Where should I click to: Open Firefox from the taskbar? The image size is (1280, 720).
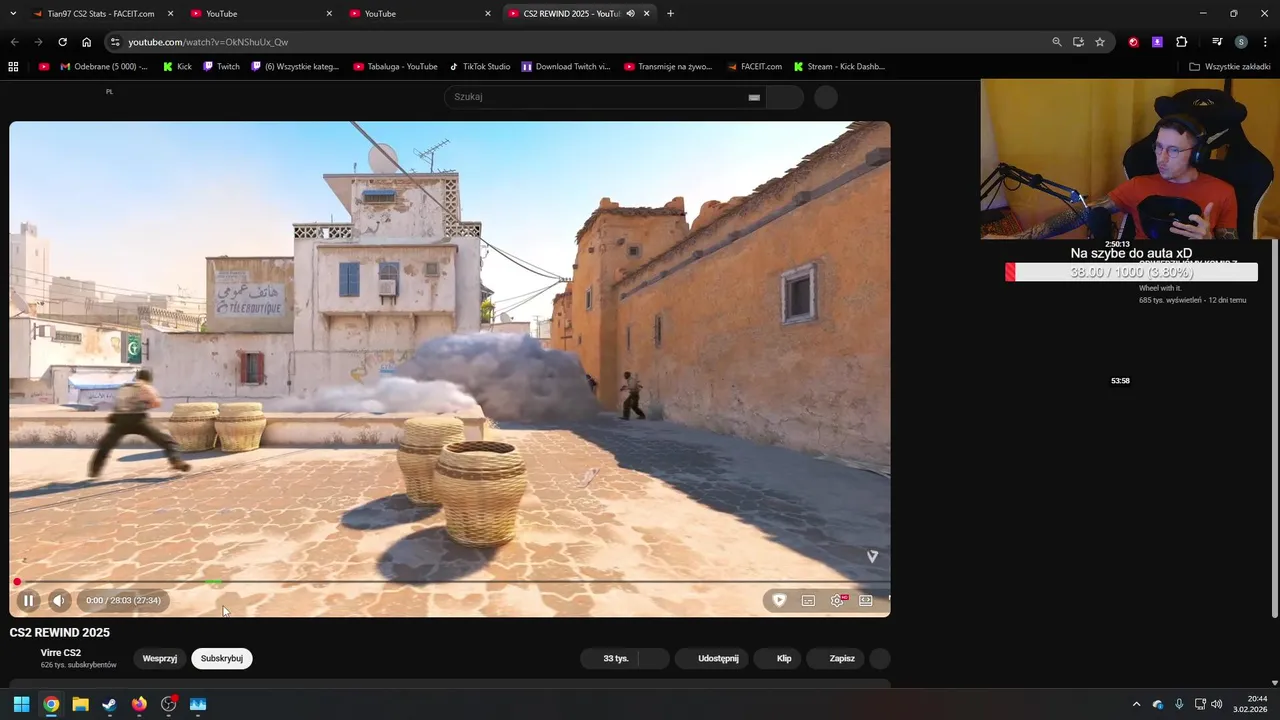[139, 704]
